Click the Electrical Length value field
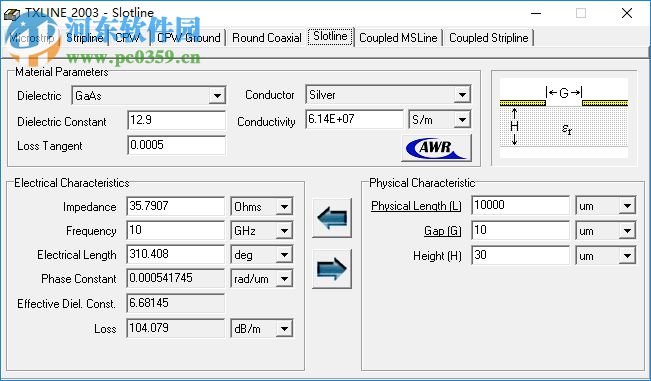The image size is (651, 381). coord(175,254)
